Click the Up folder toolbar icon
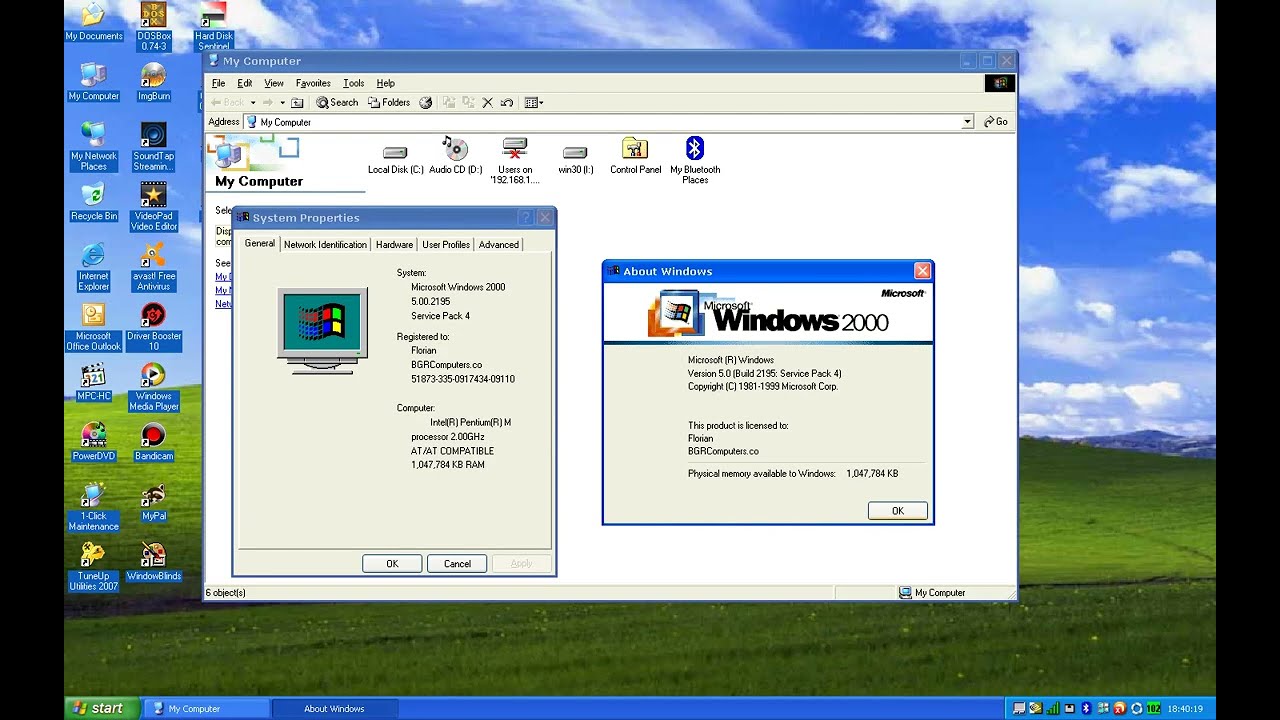This screenshot has height=720, width=1280. (x=297, y=103)
